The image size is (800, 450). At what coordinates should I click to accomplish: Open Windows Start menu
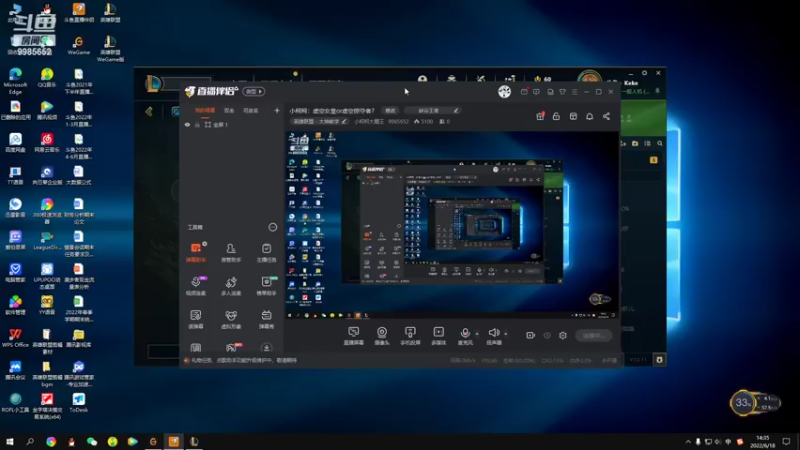click(10, 441)
